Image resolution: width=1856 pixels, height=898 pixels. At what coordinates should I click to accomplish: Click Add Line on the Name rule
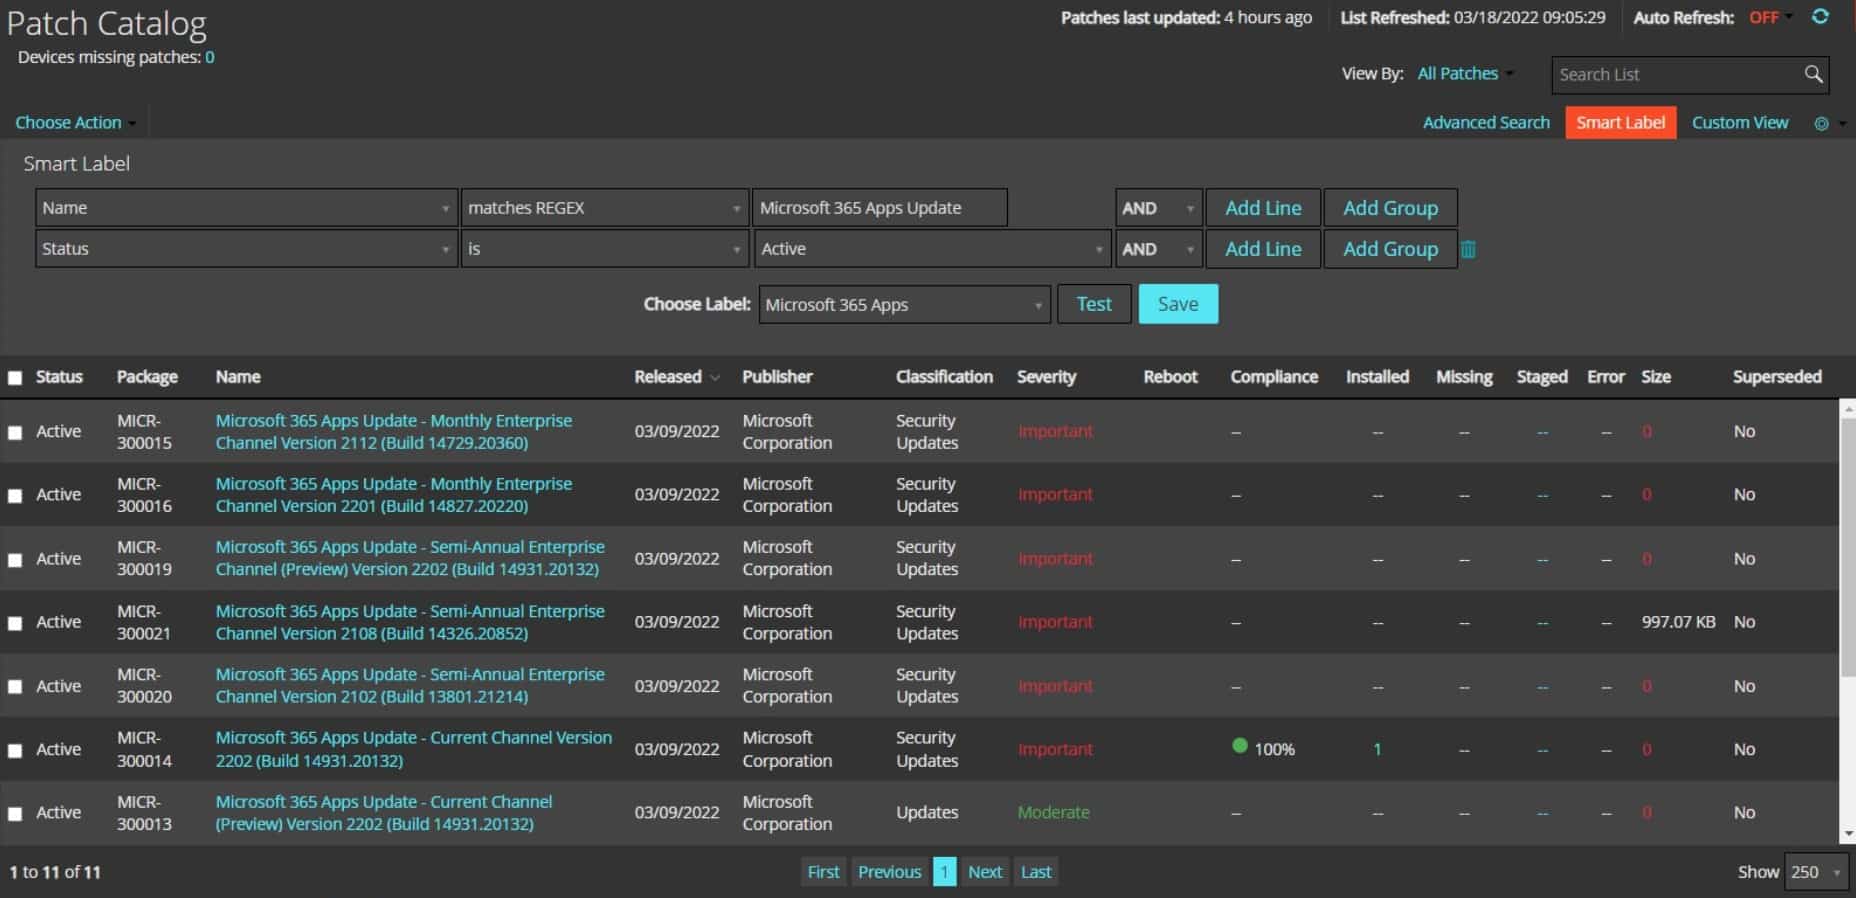pos(1263,208)
